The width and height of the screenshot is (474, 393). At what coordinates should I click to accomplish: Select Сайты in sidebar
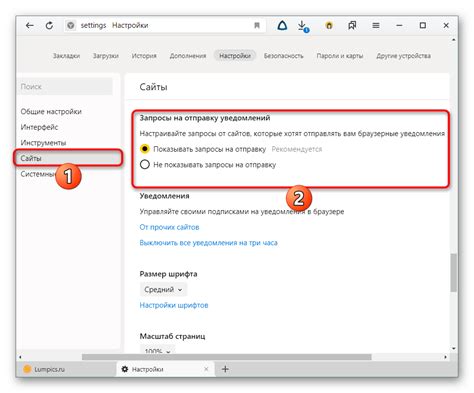[68, 158]
